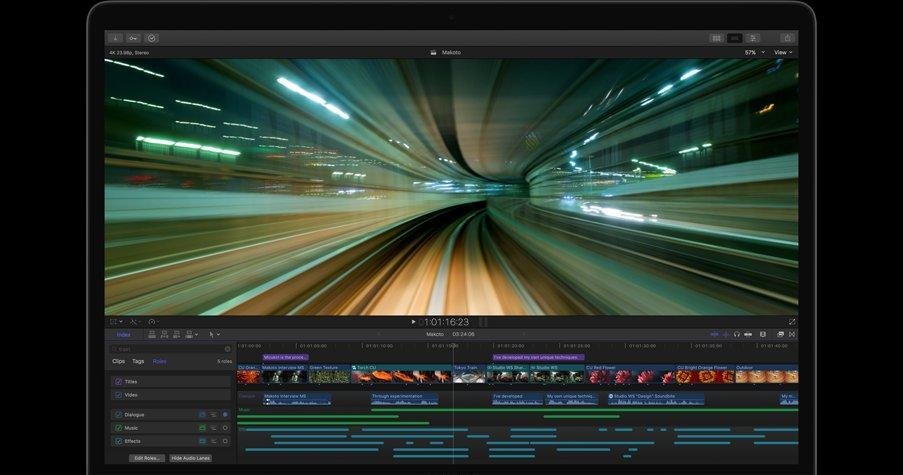Image resolution: width=903 pixels, height=475 pixels.
Task: Click the Dialogue role blue lane icon
Action: coord(202,415)
